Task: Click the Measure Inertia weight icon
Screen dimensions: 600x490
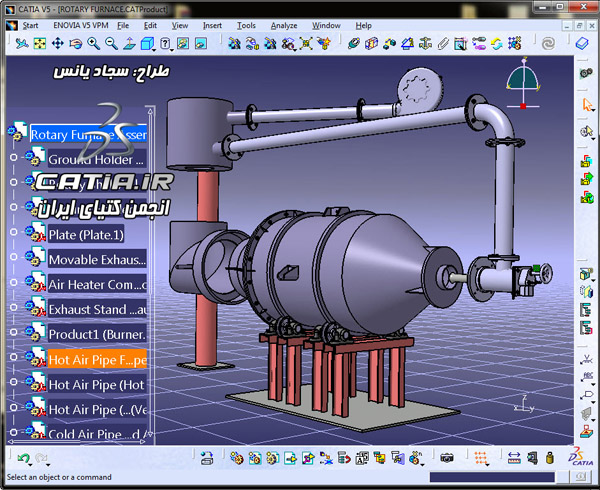Action: pyautogui.click(x=550, y=457)
